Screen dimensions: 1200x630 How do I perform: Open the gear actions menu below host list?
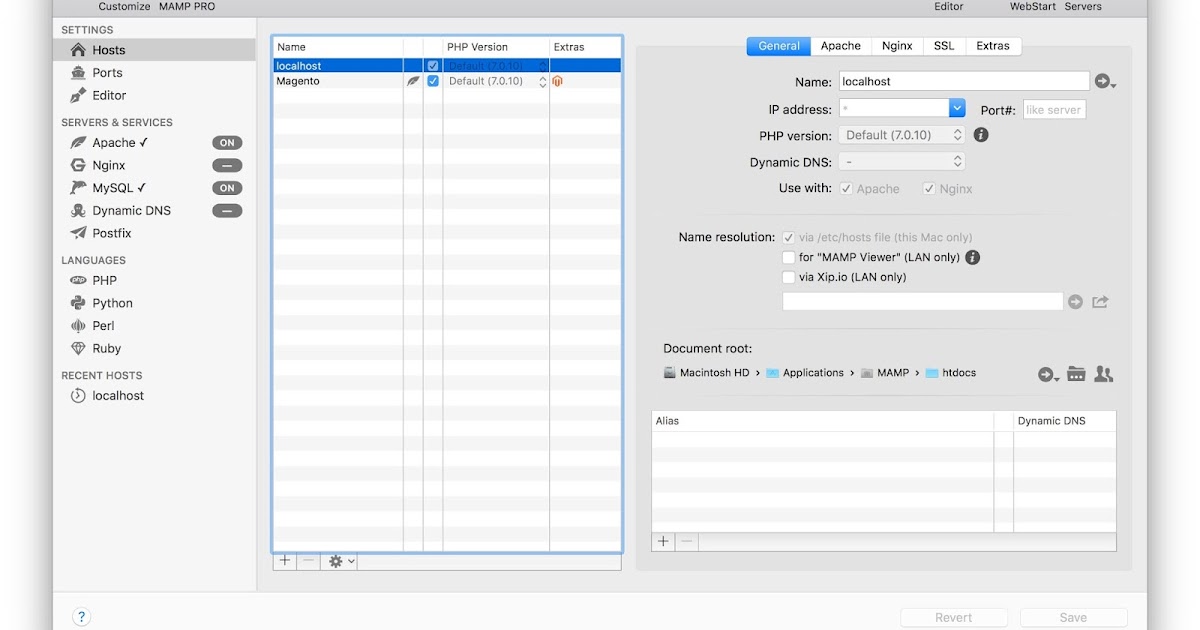point(340,561)
